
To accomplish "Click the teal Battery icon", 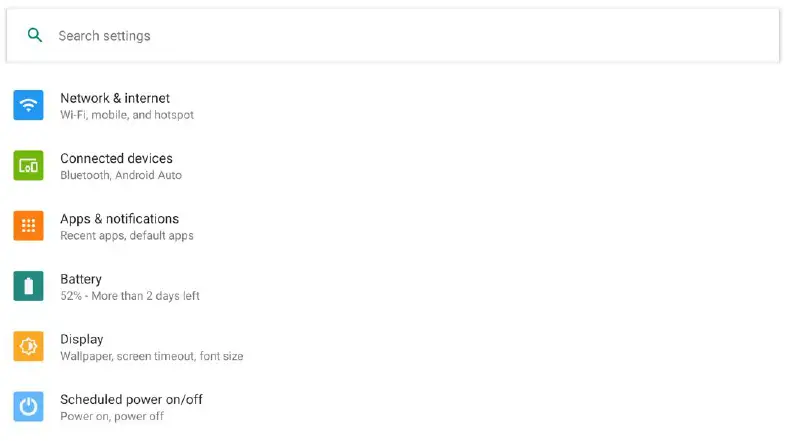I will 28,286.
